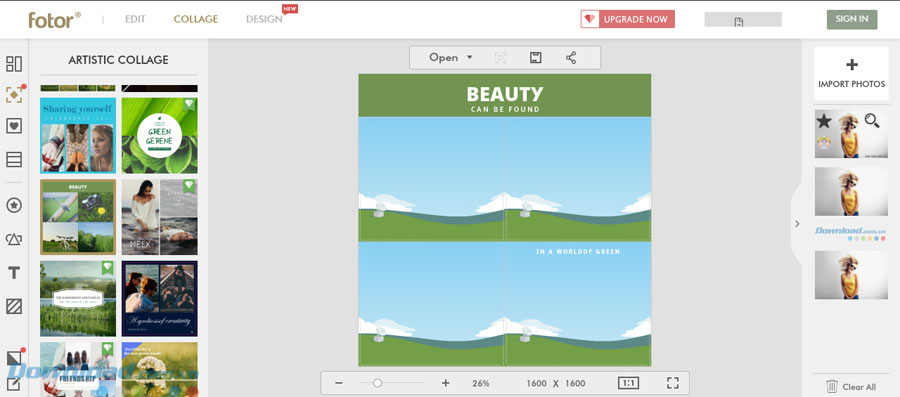Click the CAN BE FOUND subtitle on canvas
Image resolution: width=900 pixels, height=397 pixels.
click(505, 109)
